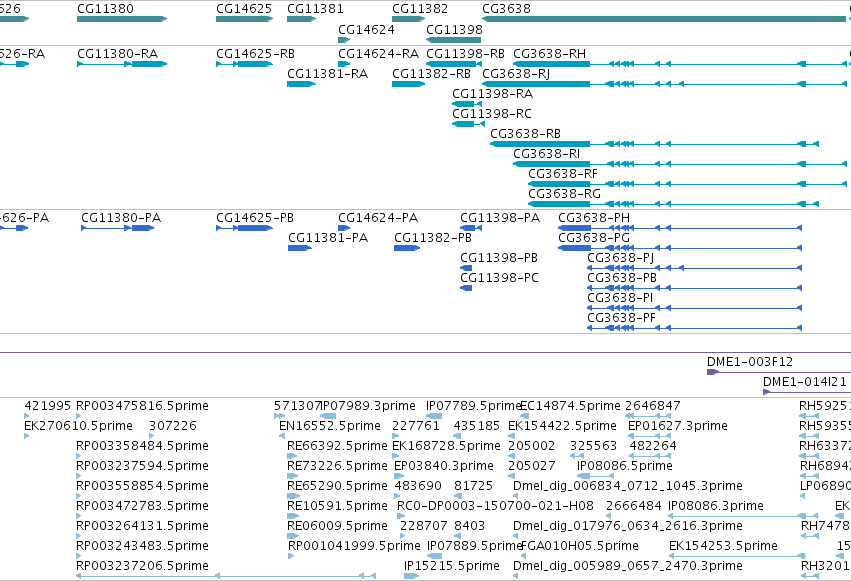This screenshot has width=851, height=581.
Task: Click EST RP001041999.5prime
Action: click(291, 556)
